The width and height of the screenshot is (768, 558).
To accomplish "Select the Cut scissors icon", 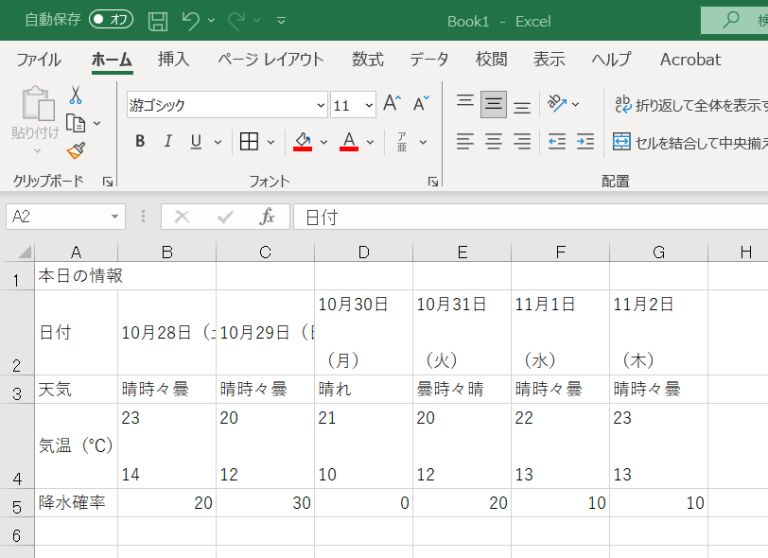I will tap(75, 96).
